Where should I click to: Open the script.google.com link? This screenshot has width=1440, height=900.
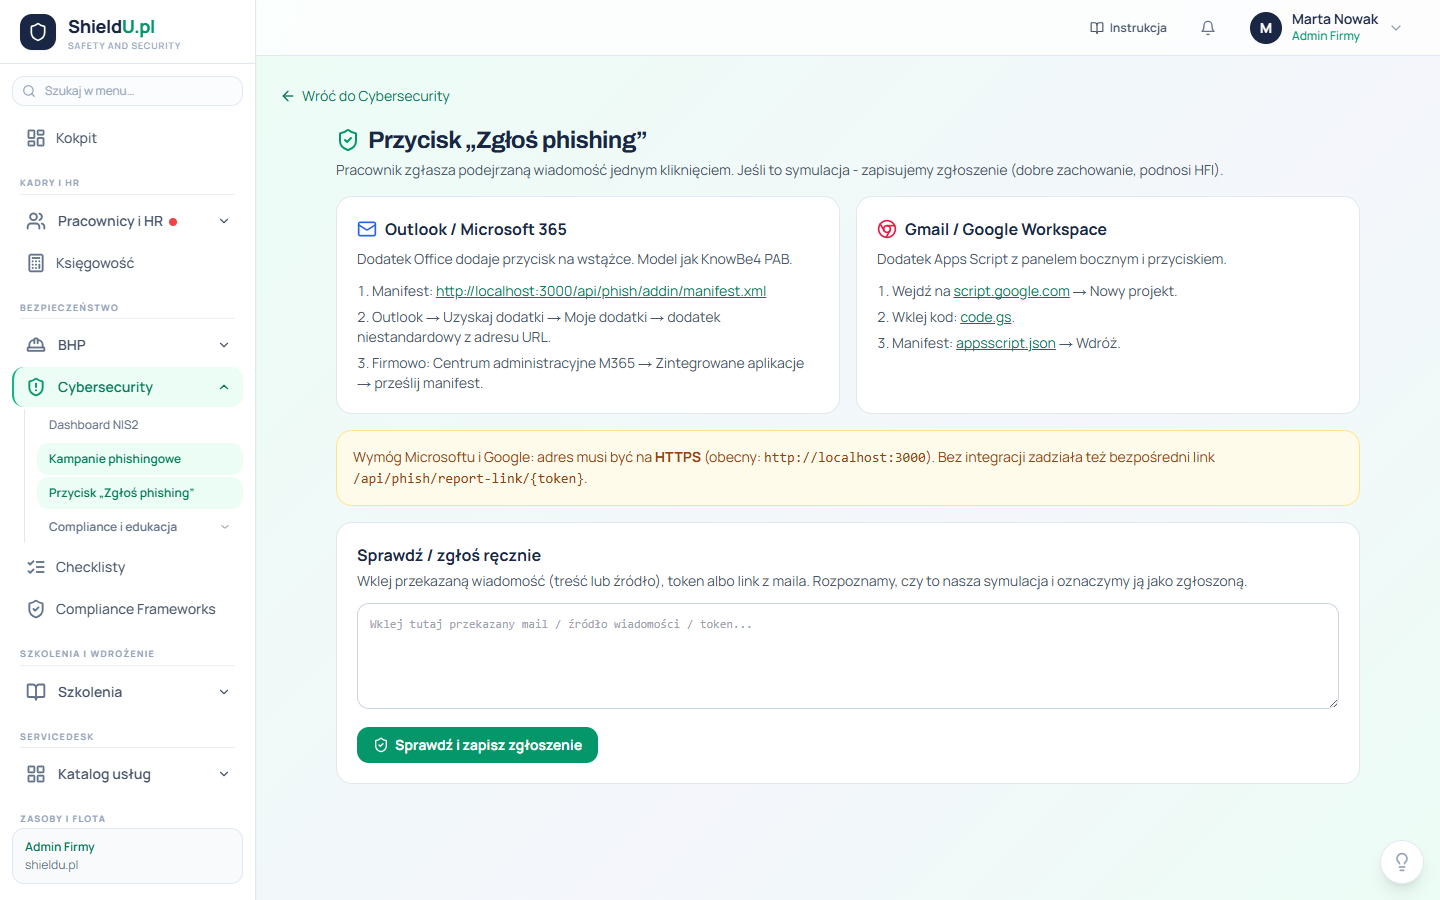tap(1011, 291)
